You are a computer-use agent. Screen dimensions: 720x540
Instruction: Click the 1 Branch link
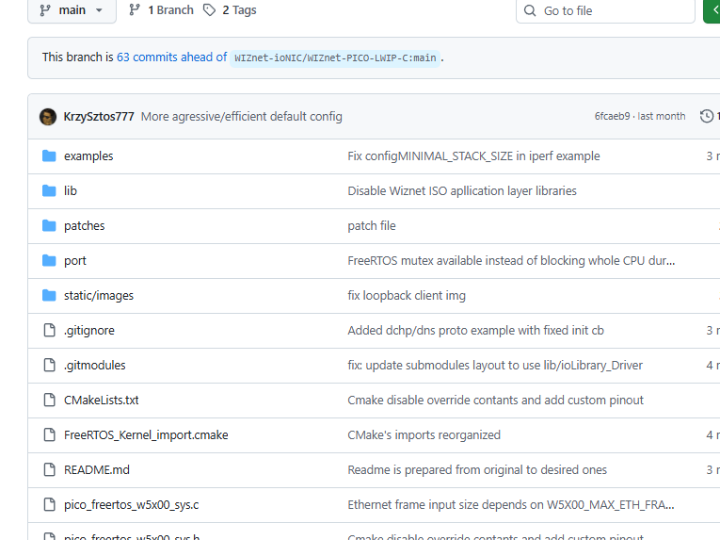[161, 10]
